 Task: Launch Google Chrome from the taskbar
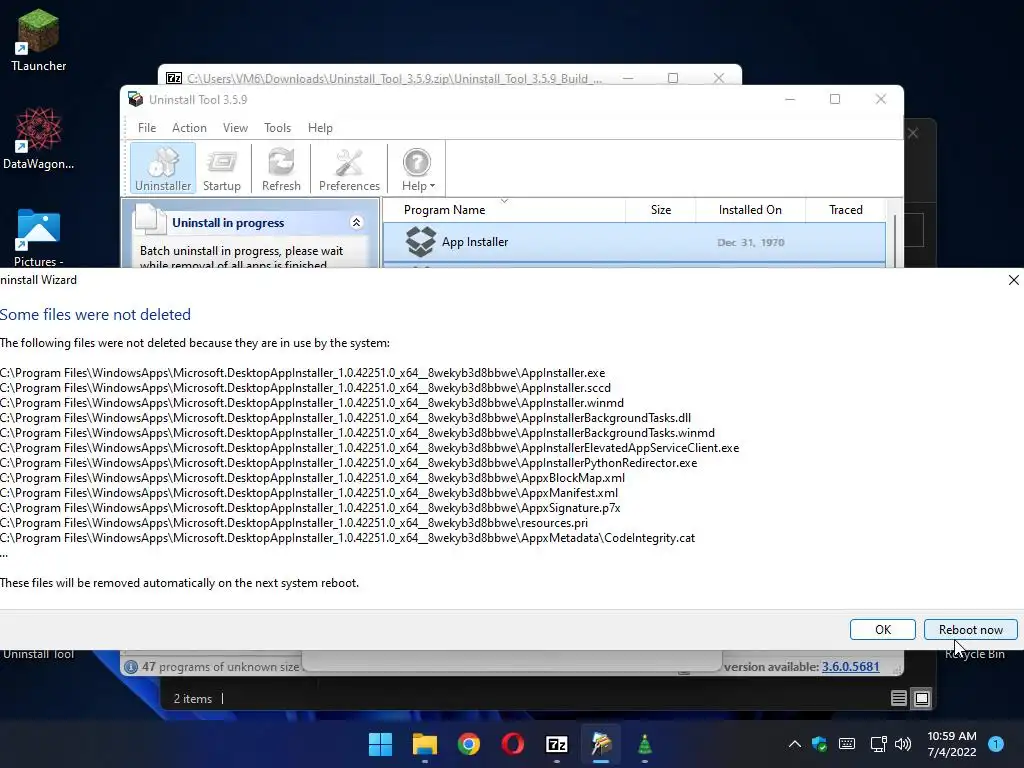468,744
